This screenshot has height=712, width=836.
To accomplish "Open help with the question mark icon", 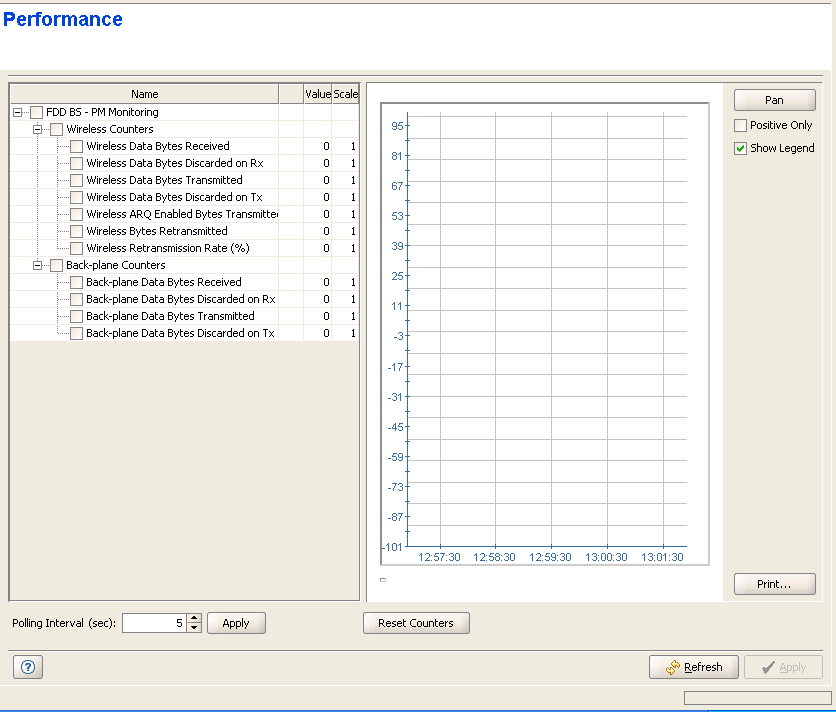I will coord(27,668).
